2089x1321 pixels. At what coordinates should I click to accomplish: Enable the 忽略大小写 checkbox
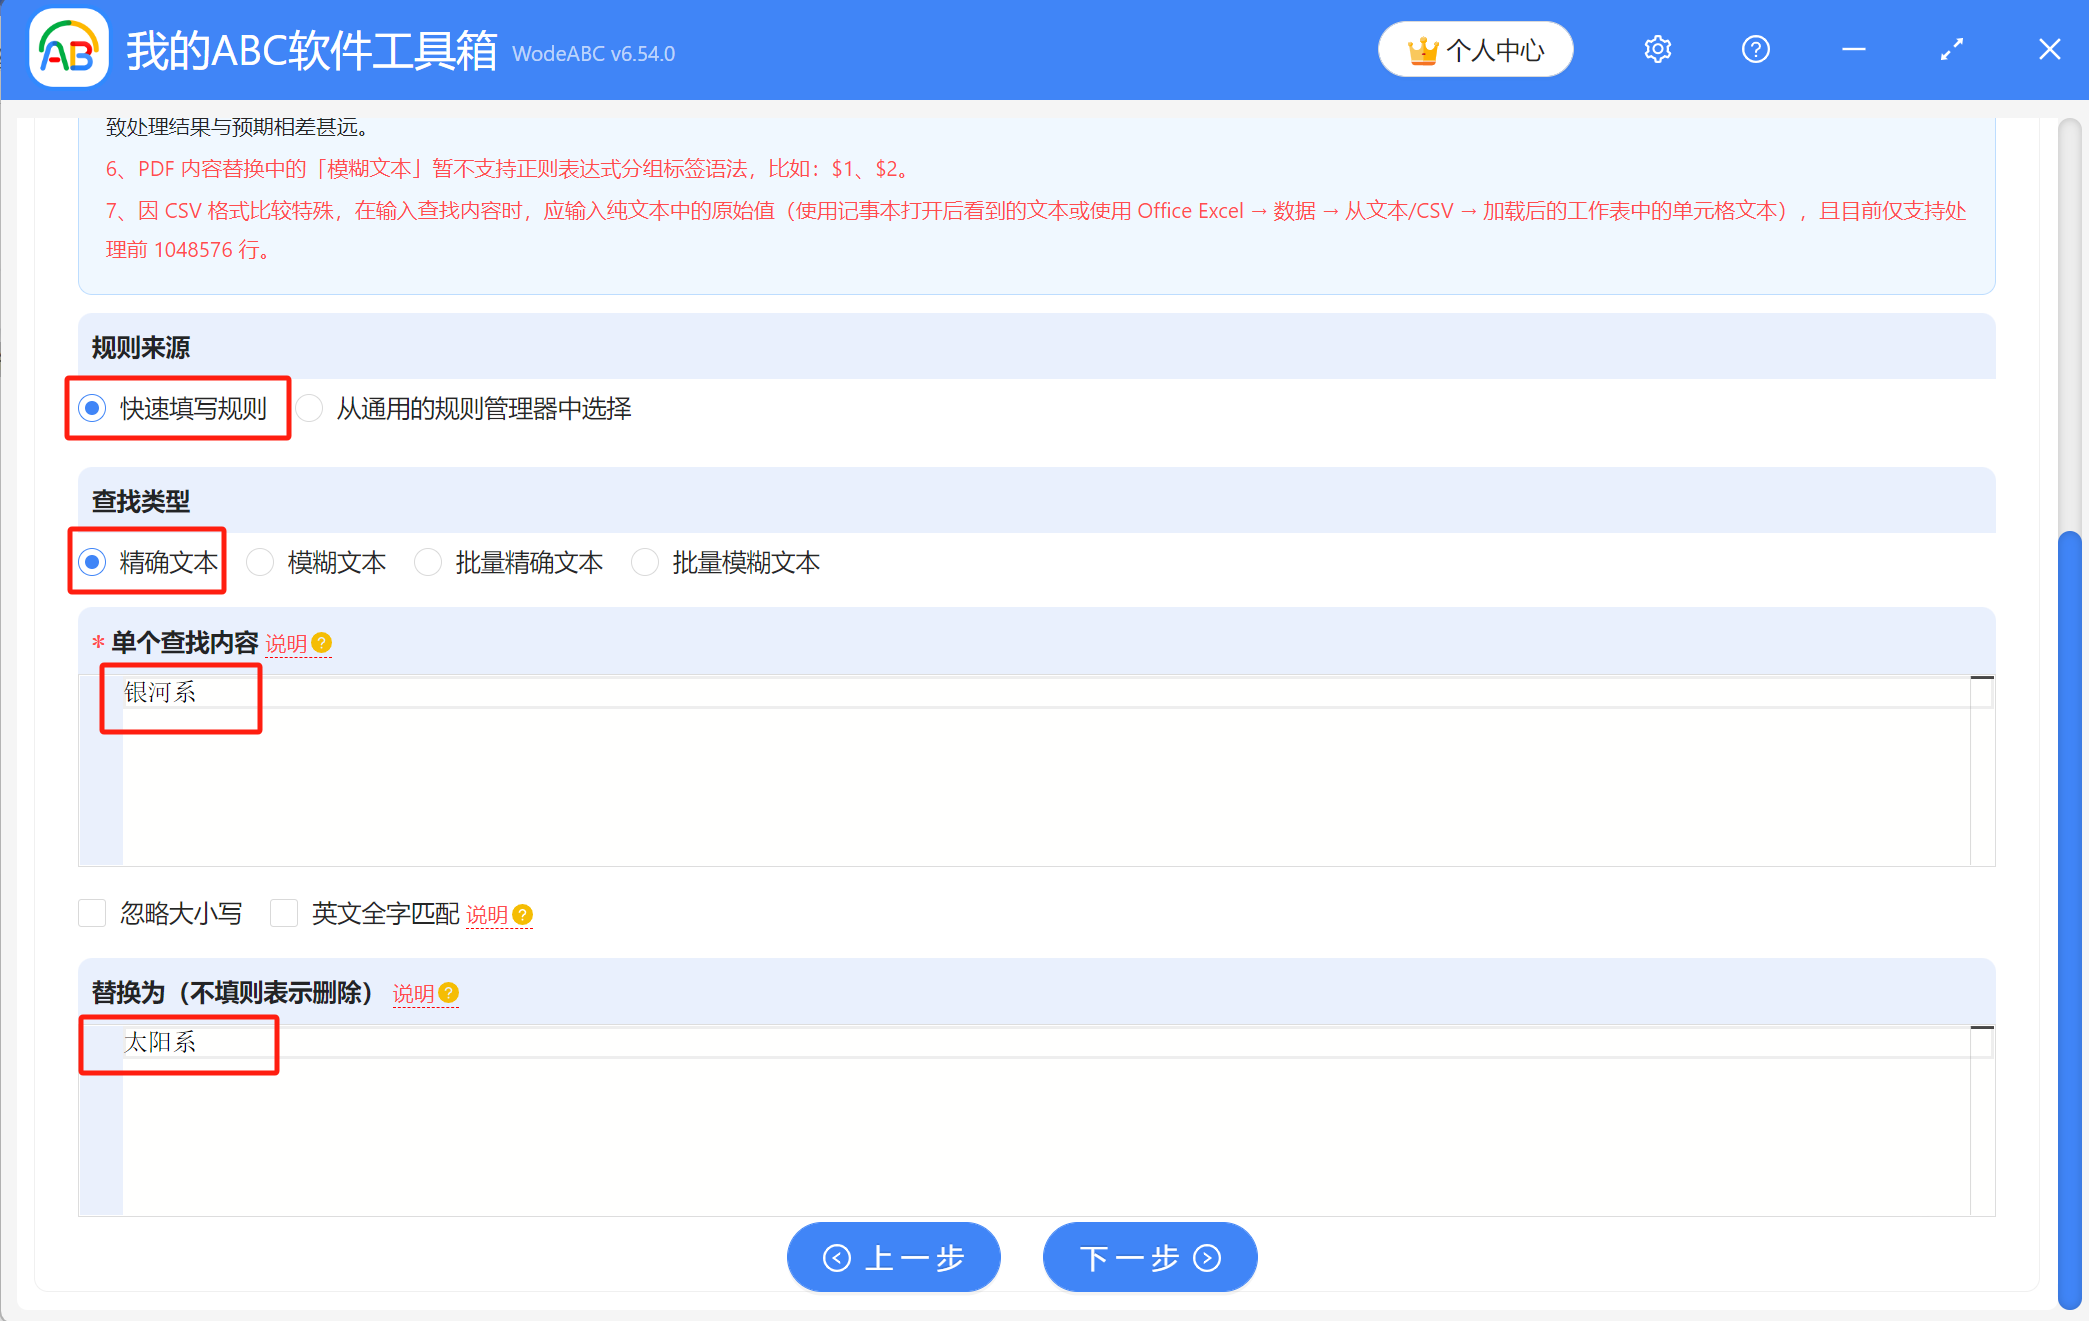click(91, 913)
